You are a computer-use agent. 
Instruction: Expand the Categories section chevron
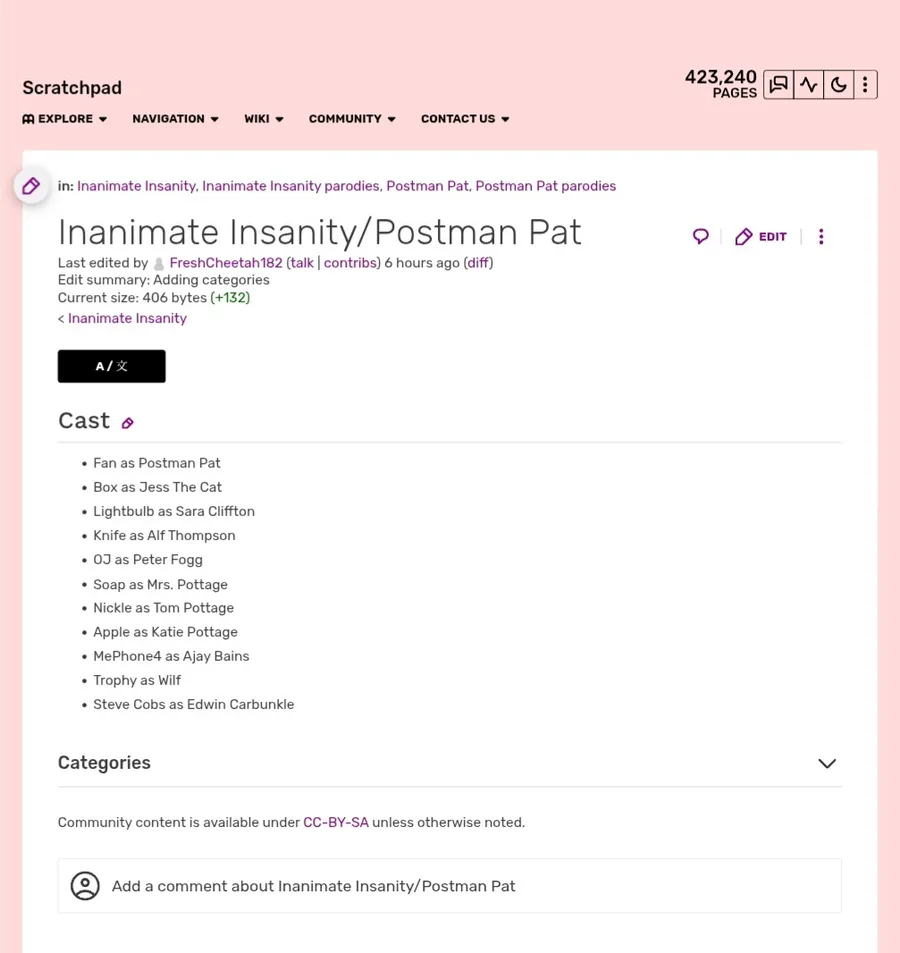coord(827,763)
